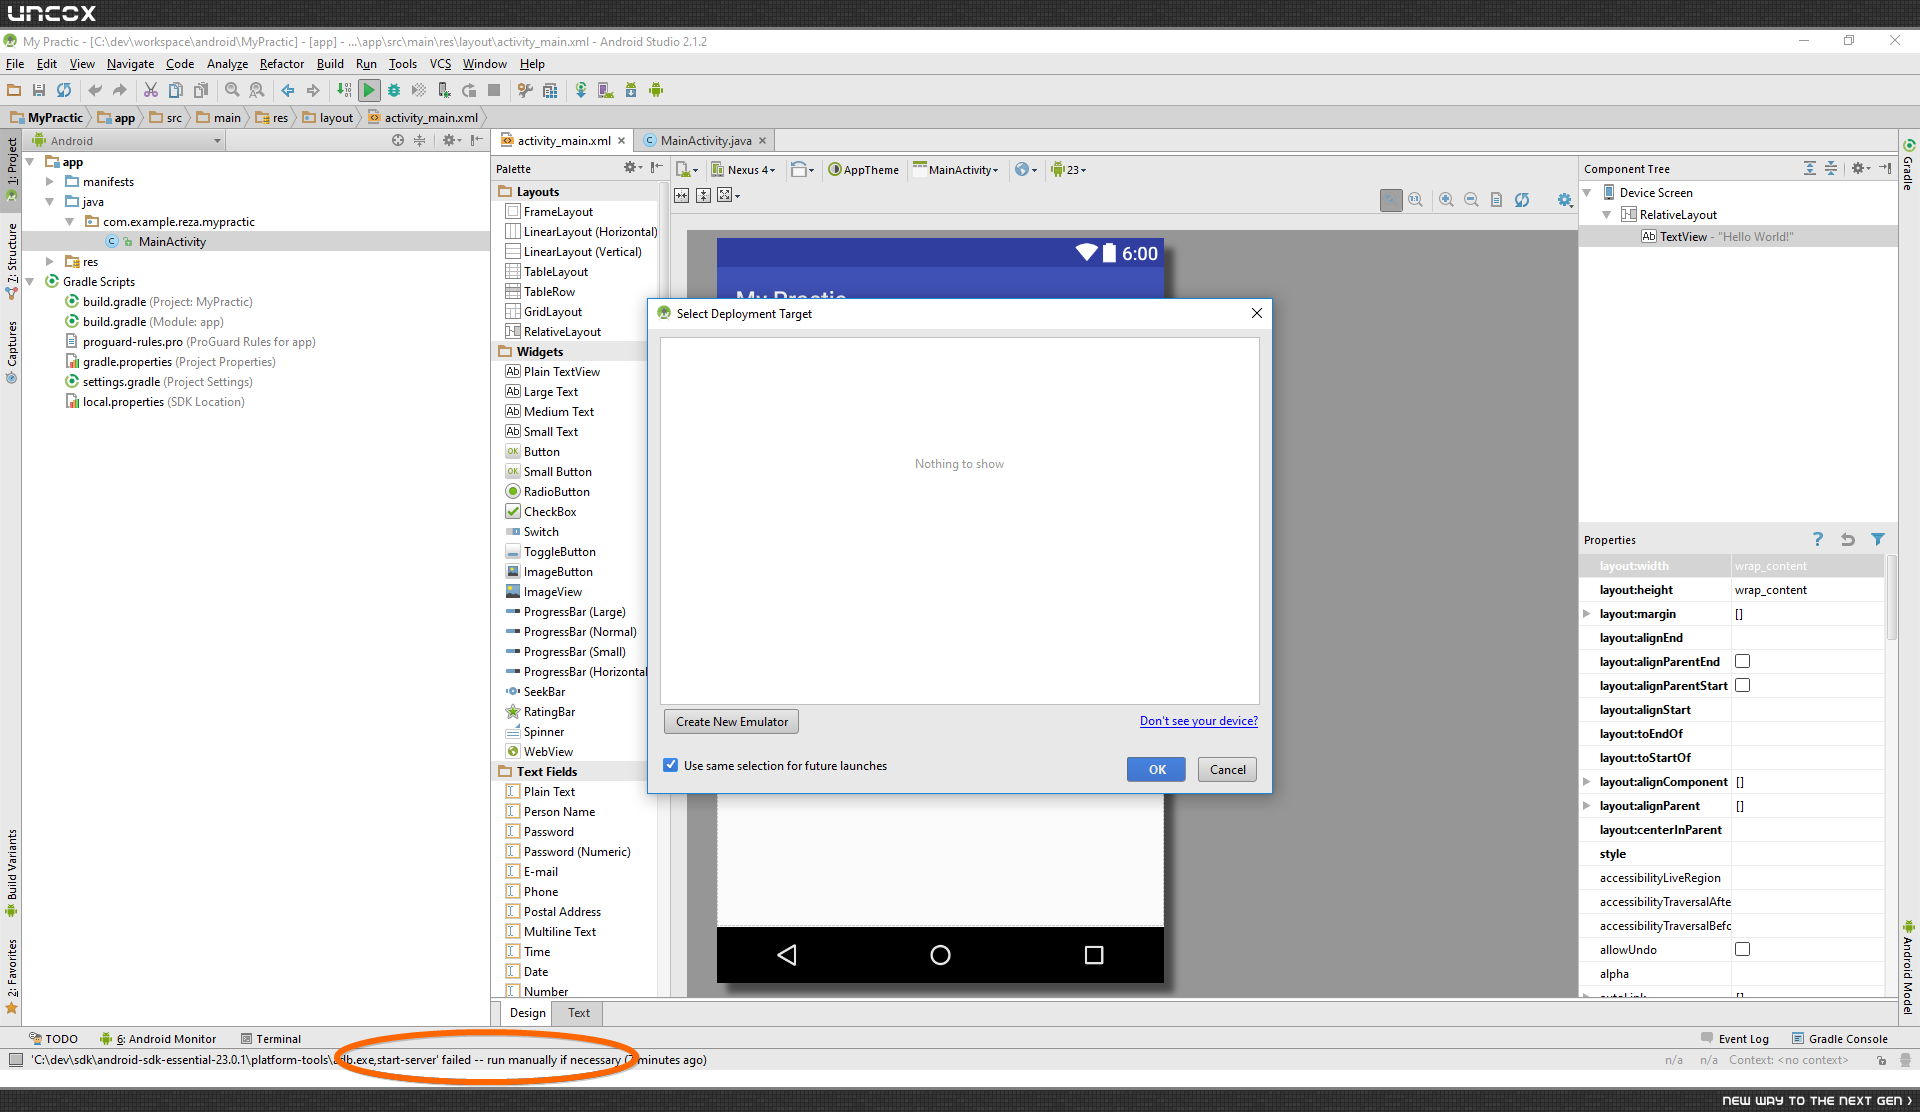Click Cancel in deployment target dialog
This screenshot has height=1112, width=1920.
(x=1227, y=770)
